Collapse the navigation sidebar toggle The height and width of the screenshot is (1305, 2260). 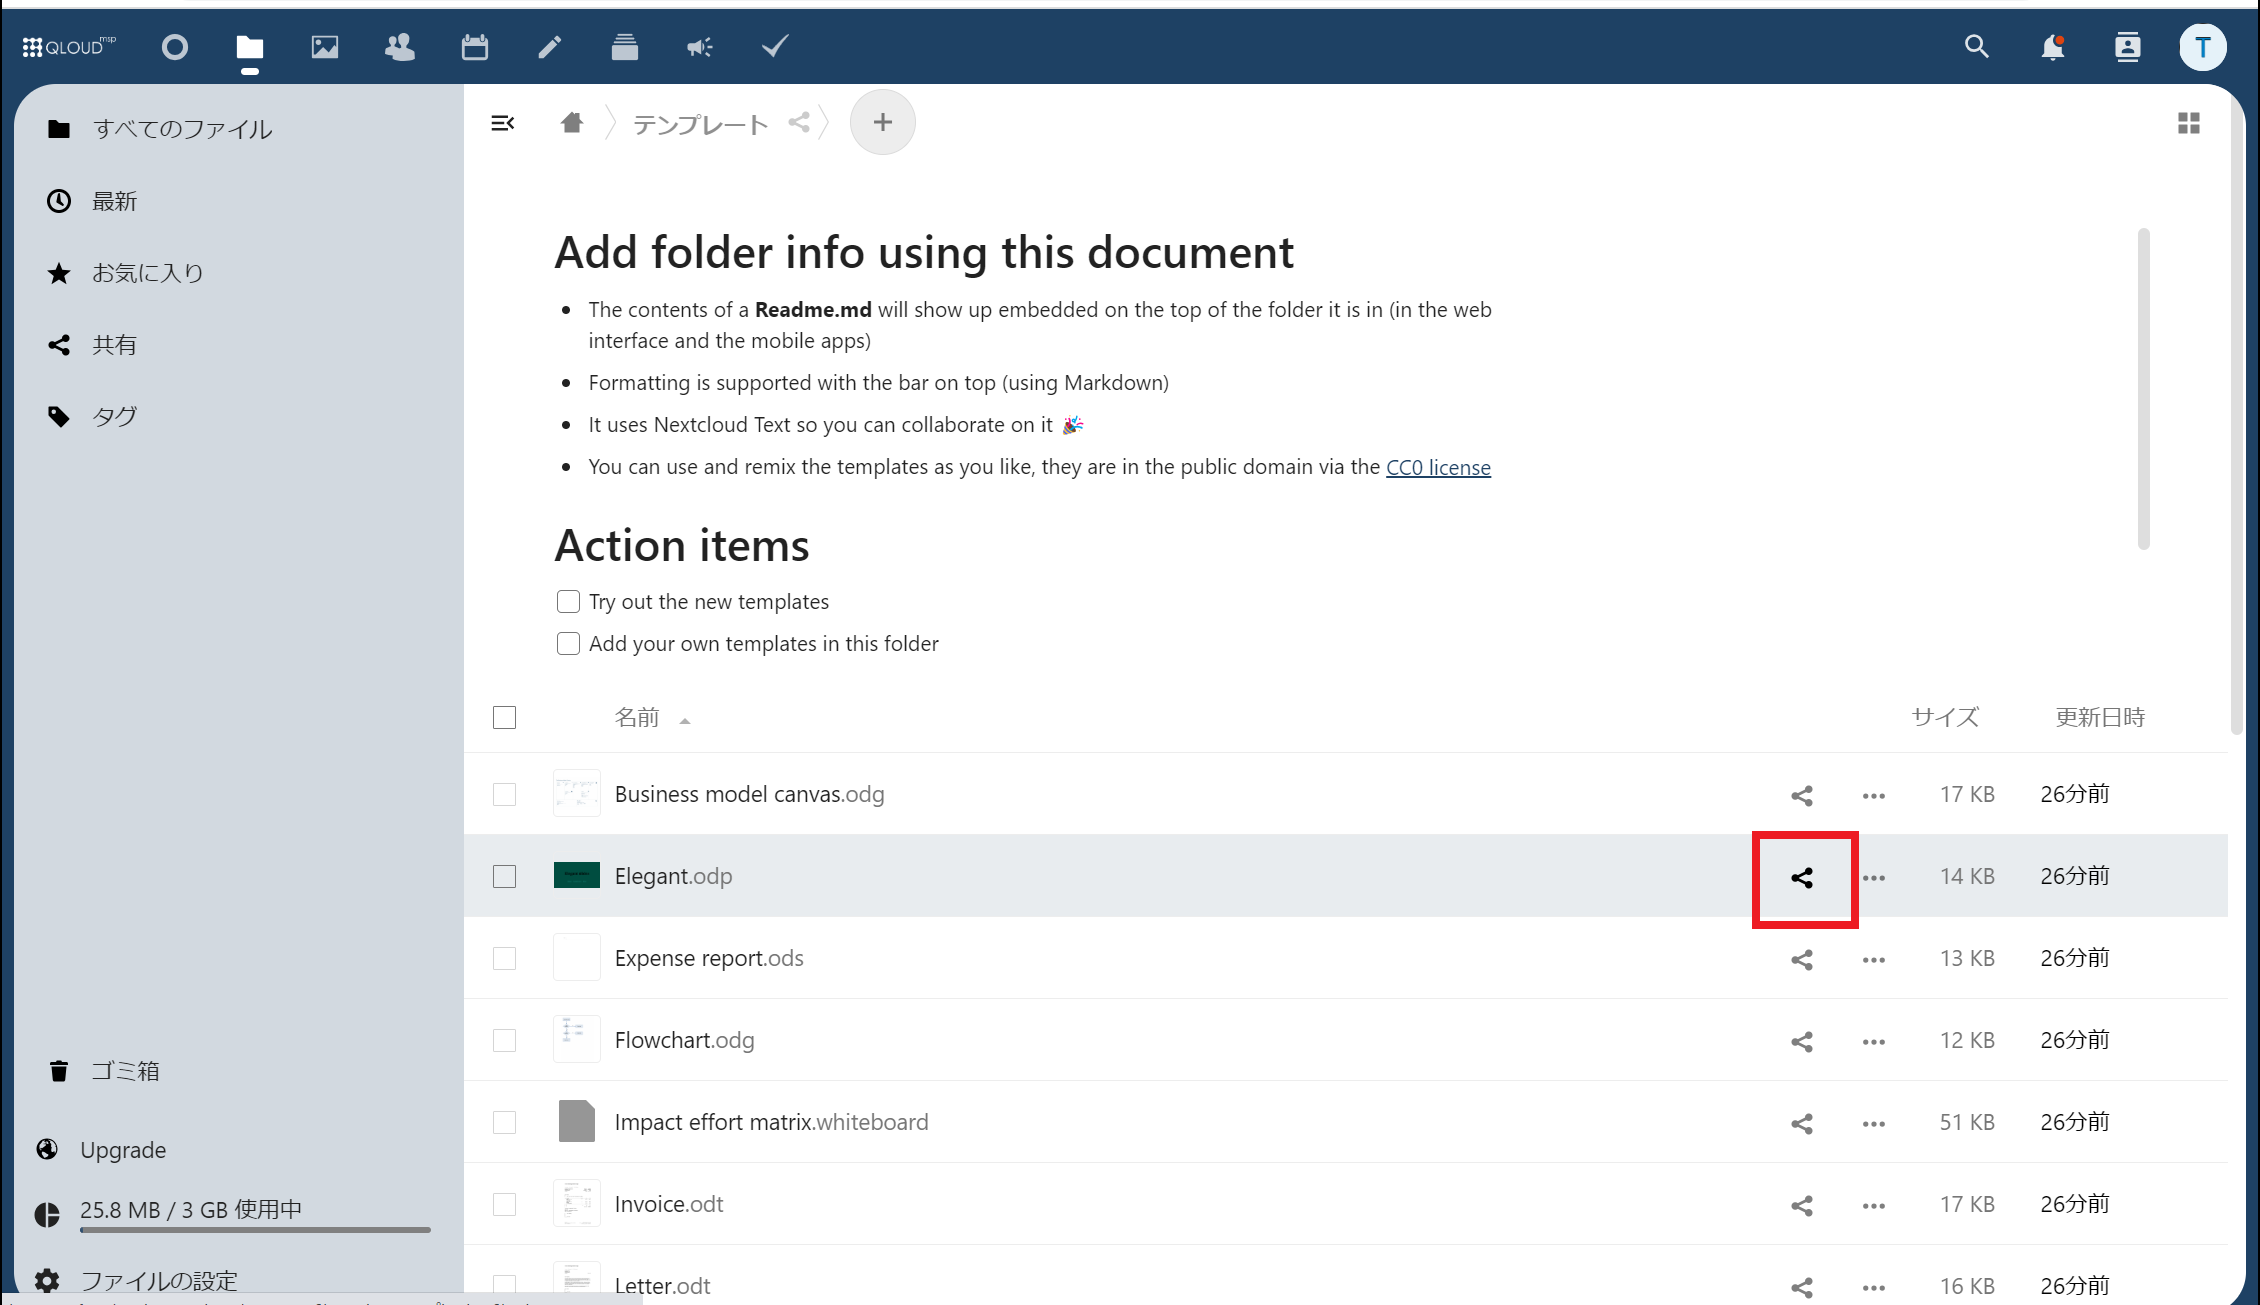pos(503,123)
